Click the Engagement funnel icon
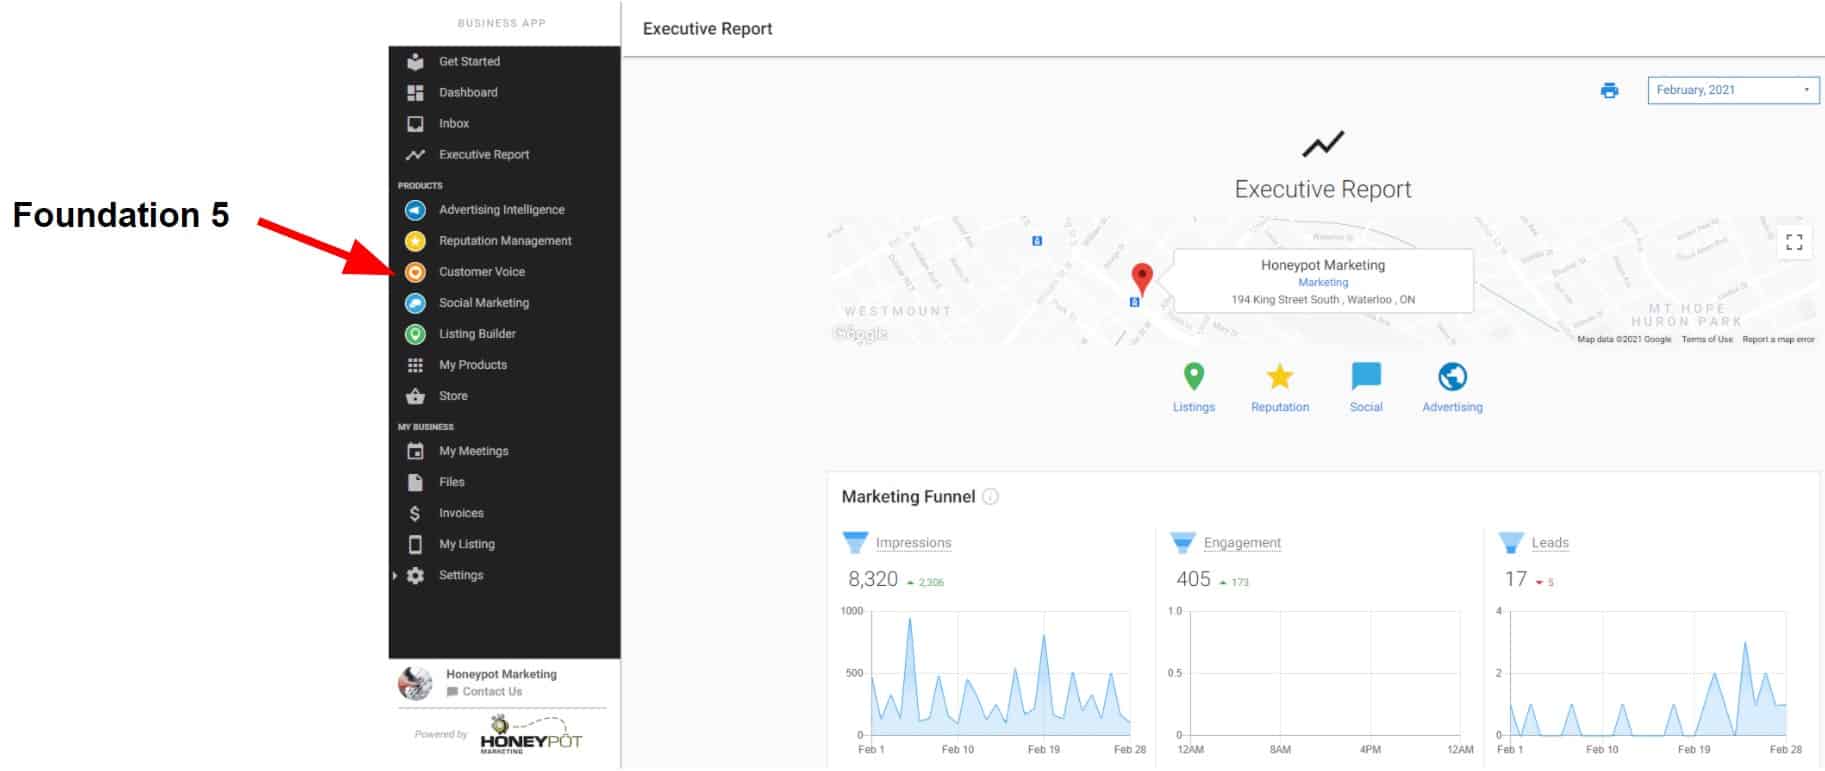 click(x=1183, y=543)
